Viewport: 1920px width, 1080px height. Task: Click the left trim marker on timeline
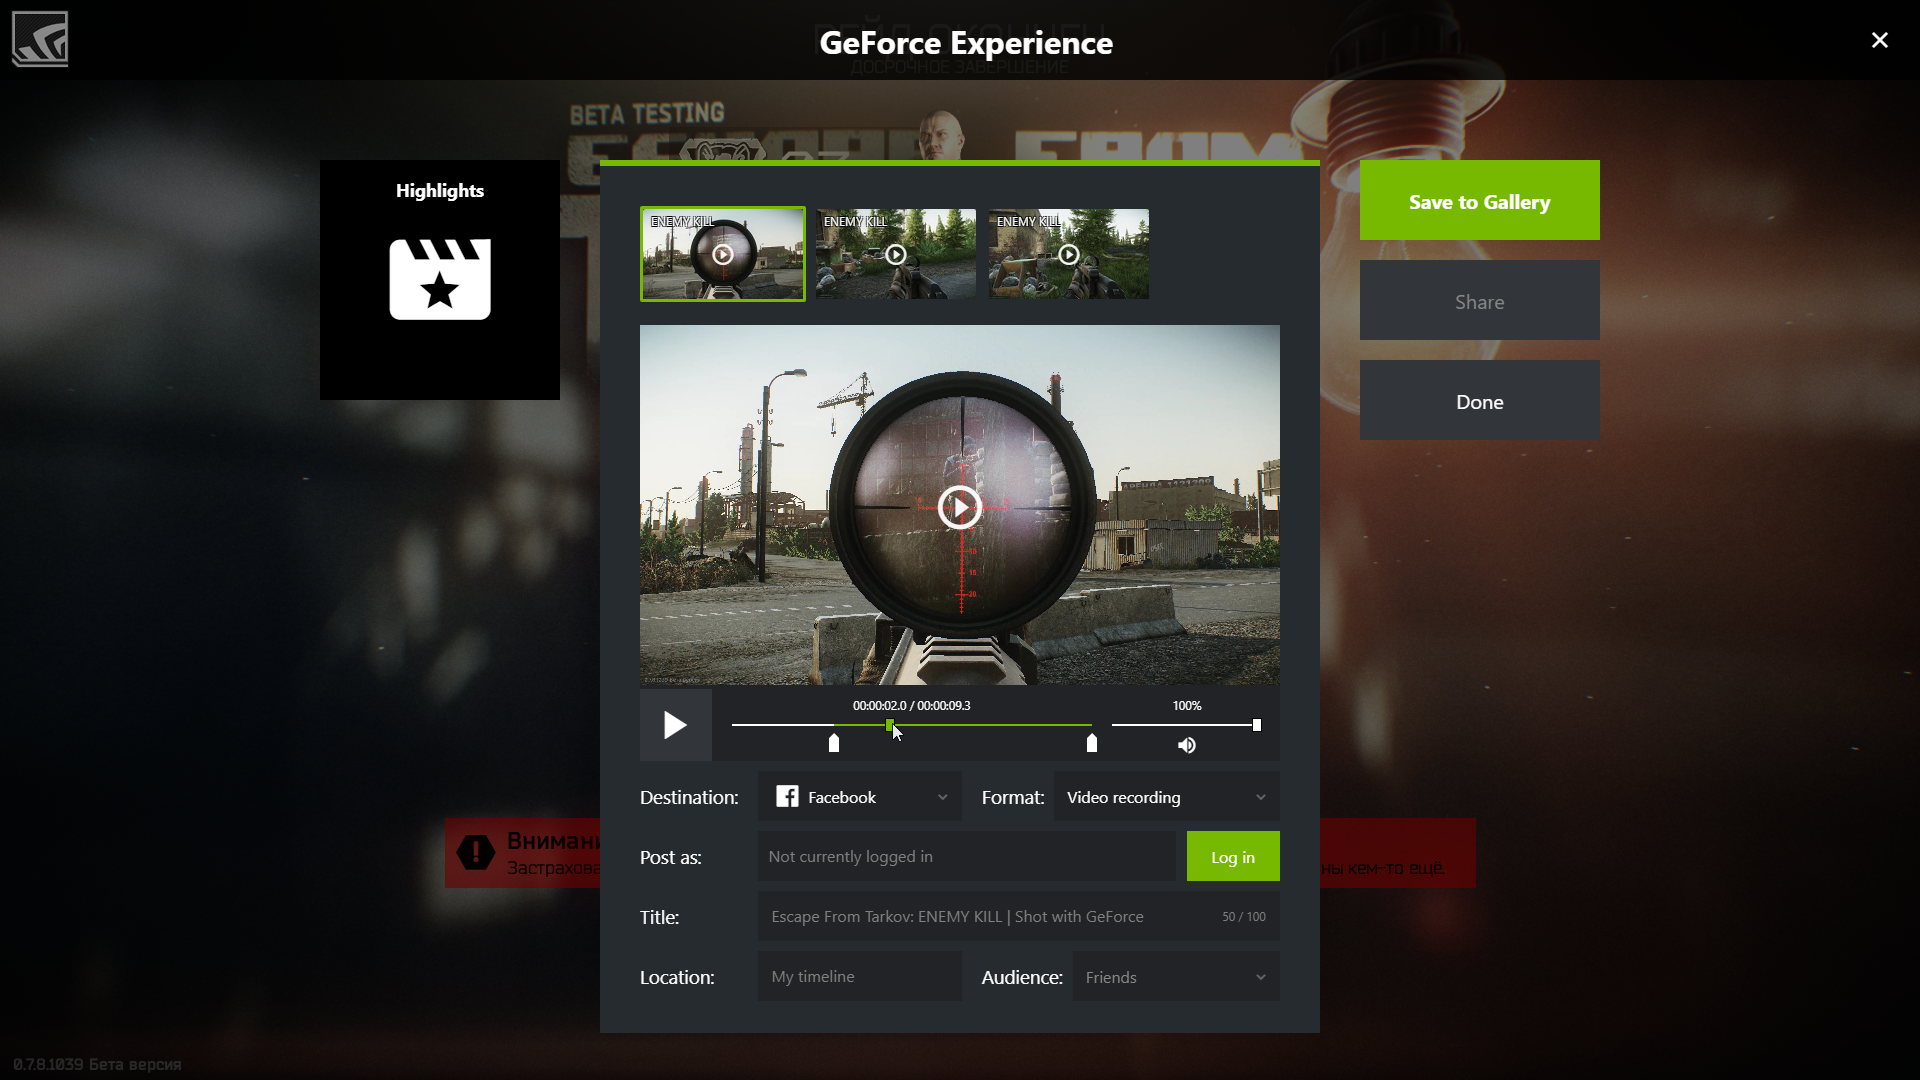coord(834,743)
